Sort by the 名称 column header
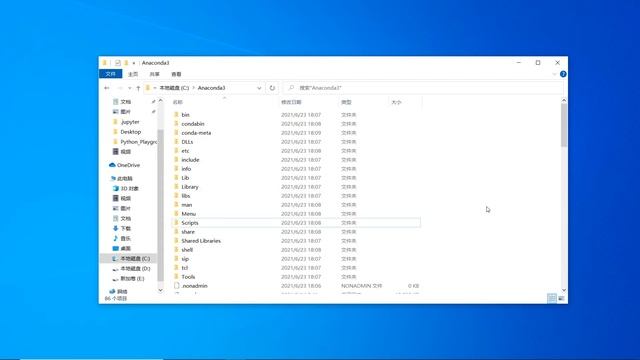Image resolution: width=640 pixels, height=360 pixels. point(178,102)
